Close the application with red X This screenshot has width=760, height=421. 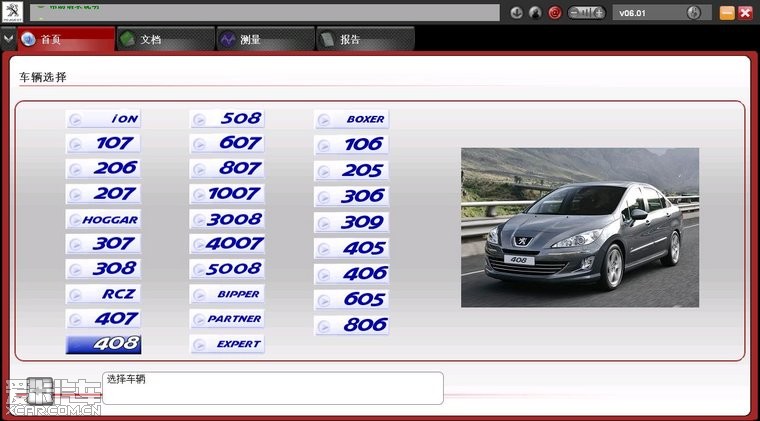pyautogui.click(x=745, y=13)
